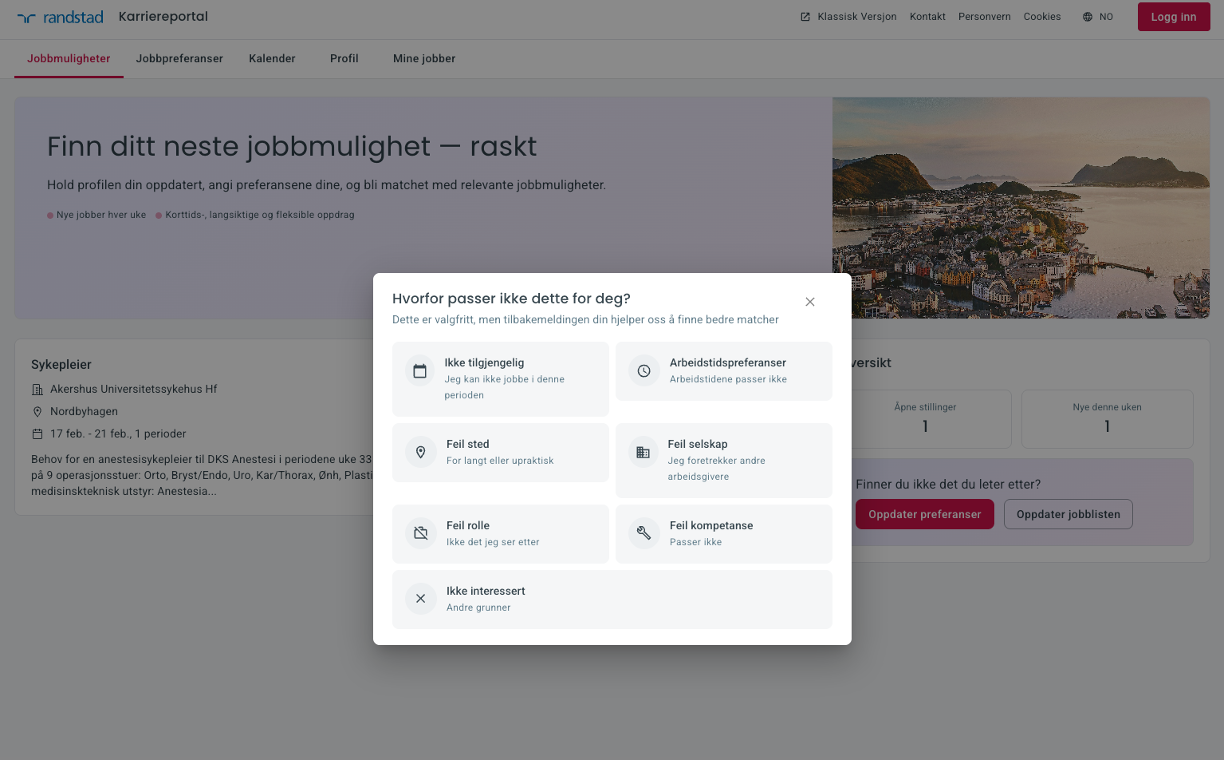Click the calendar icon for Ikke tilgjengelig
1224x760 pixels.
tap(420, 371)
